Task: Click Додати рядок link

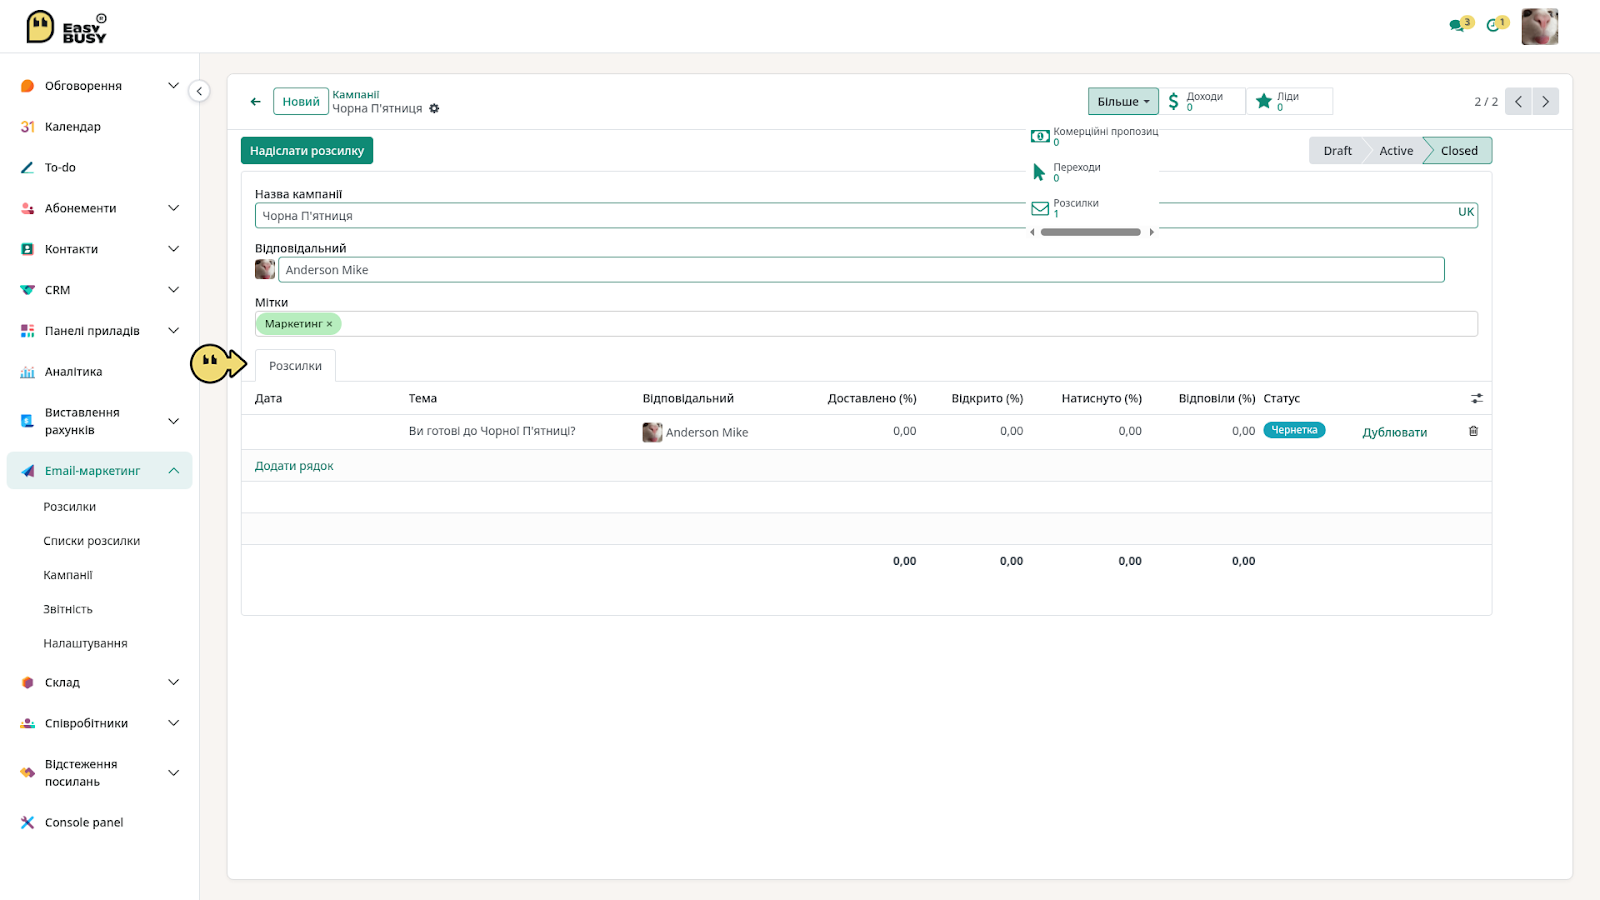Action: (294, 466)
